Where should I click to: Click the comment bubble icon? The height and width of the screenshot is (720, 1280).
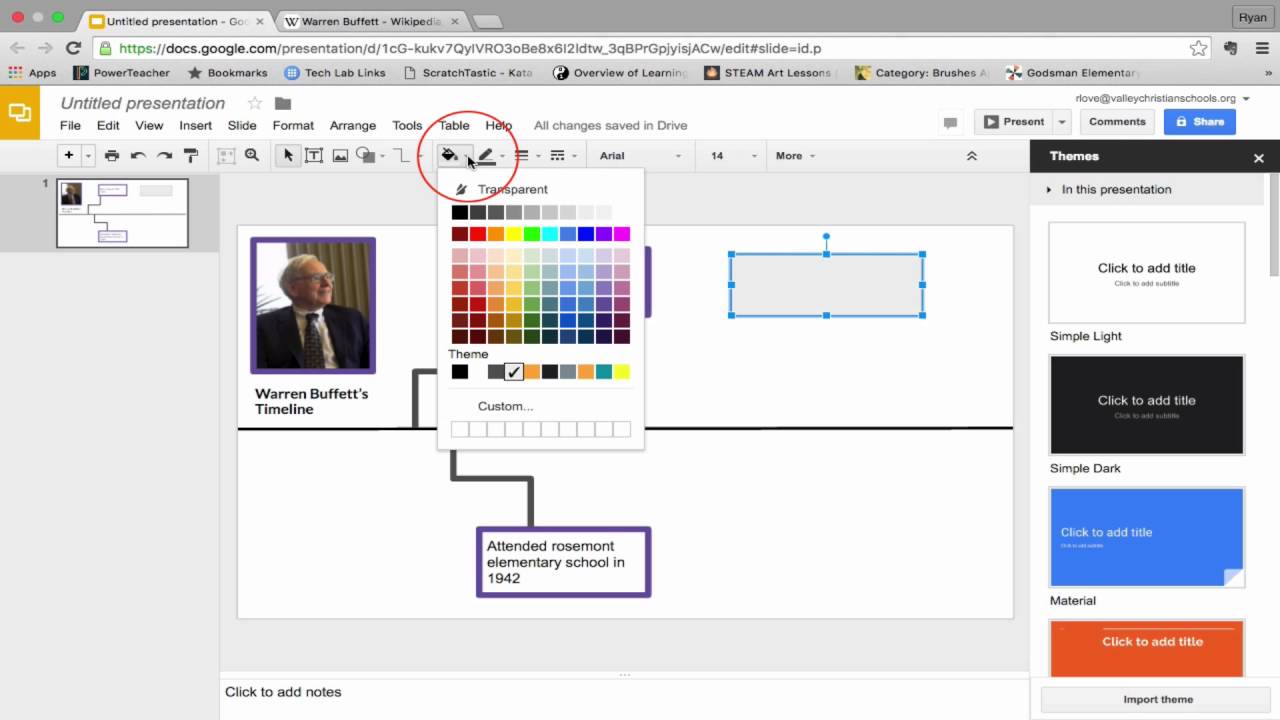(x=950, y=122)
